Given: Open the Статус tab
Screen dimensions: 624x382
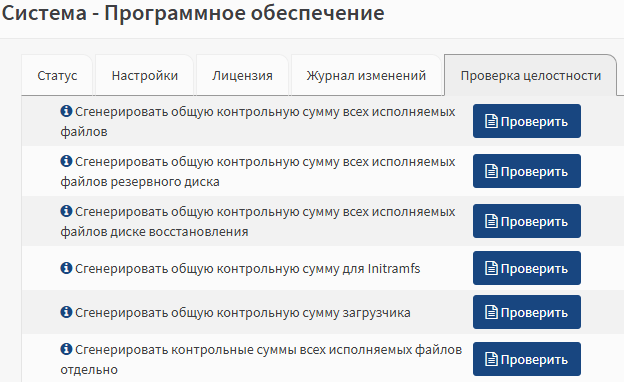Looking at the screenshot, I should 57,75.
